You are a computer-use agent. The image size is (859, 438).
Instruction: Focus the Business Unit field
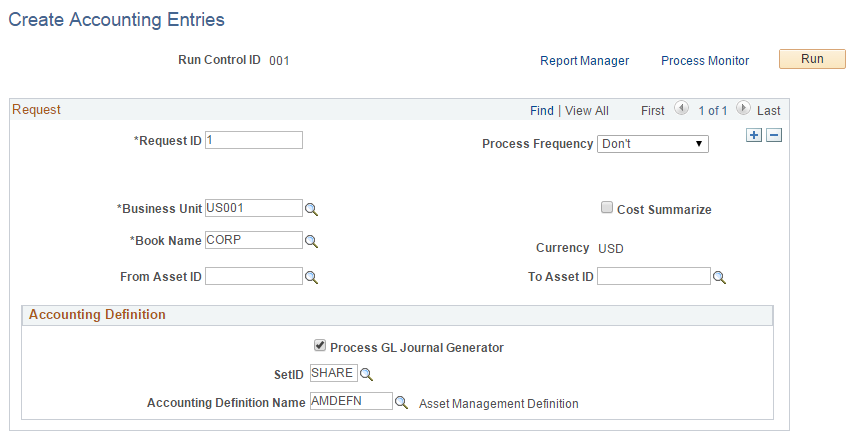coord(254,208)
